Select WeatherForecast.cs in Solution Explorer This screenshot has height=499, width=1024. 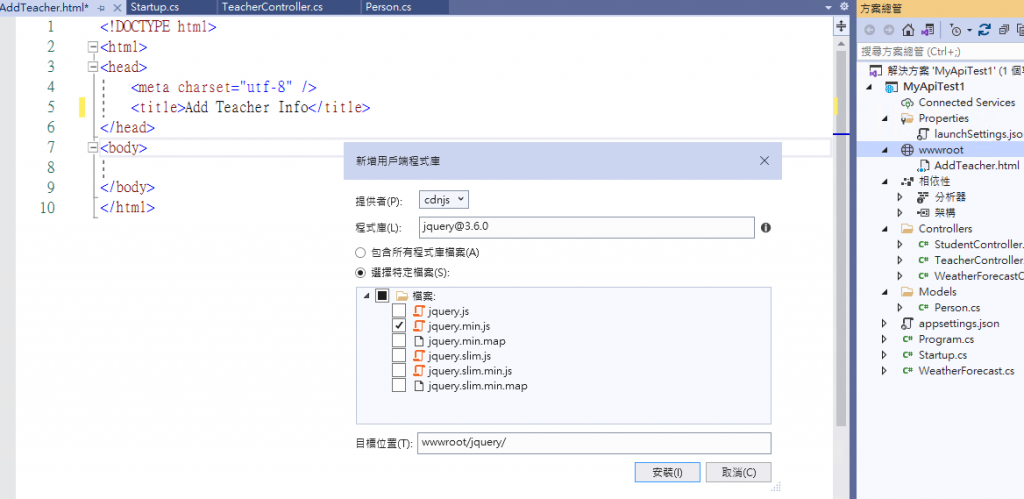pyautogui.click(x=966, y=371)
